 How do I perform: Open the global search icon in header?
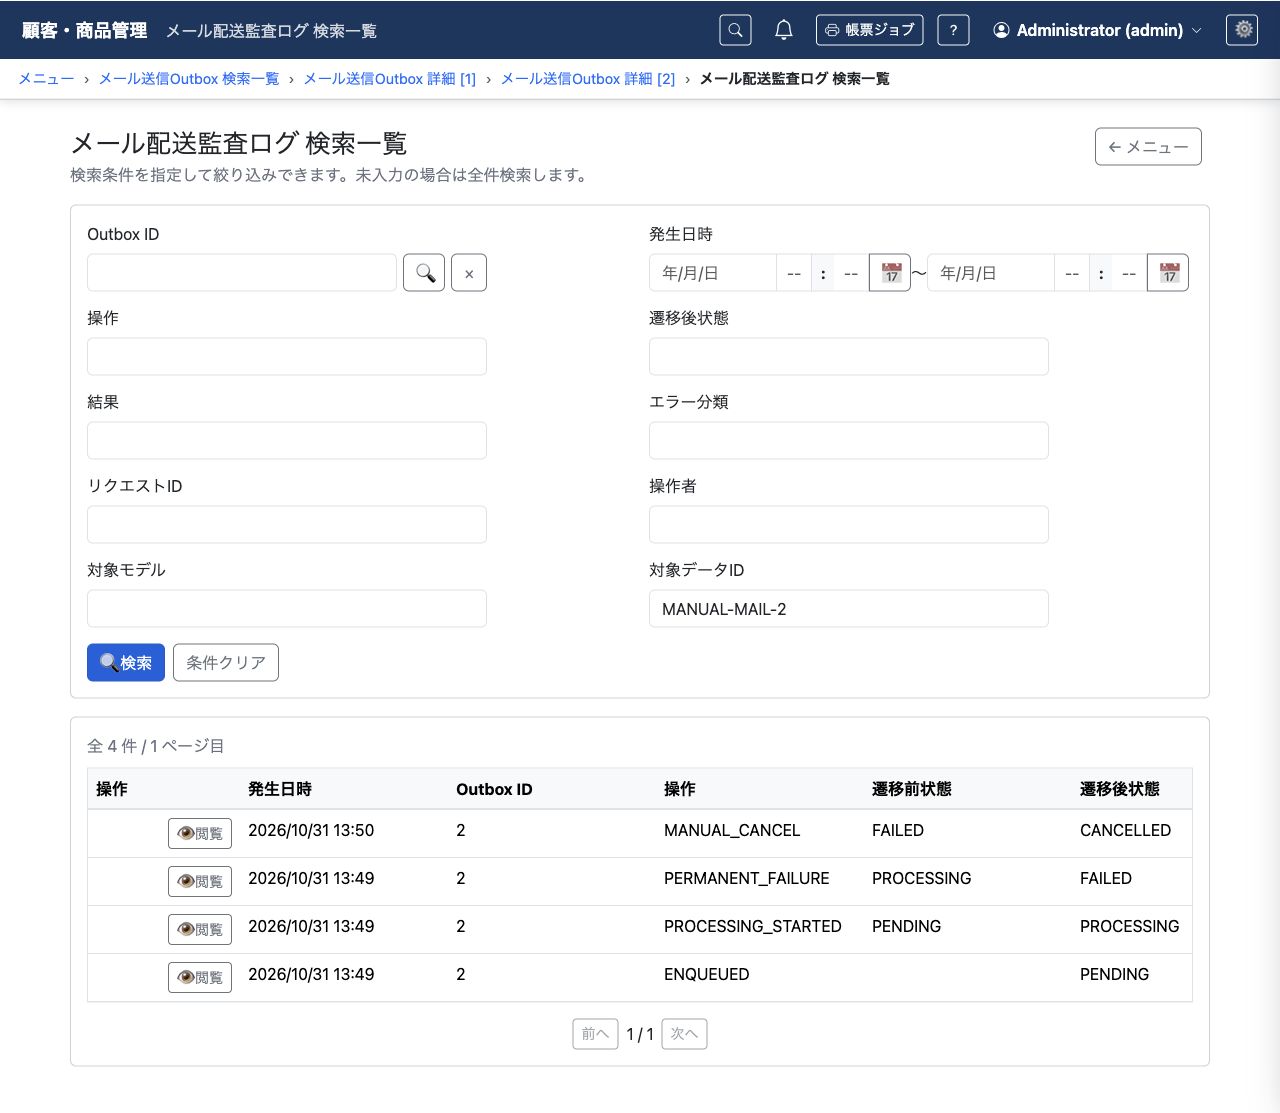735,30
